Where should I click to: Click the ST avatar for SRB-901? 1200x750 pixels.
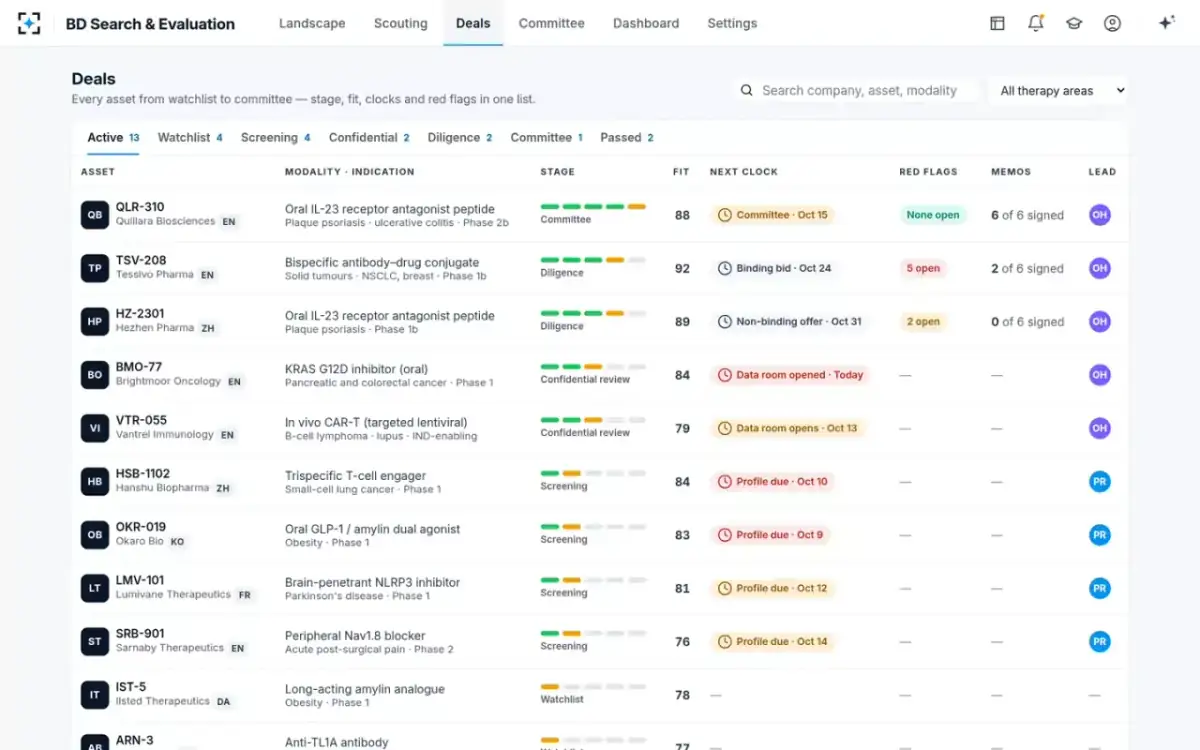pyautogui.click(x=95, y=642)
